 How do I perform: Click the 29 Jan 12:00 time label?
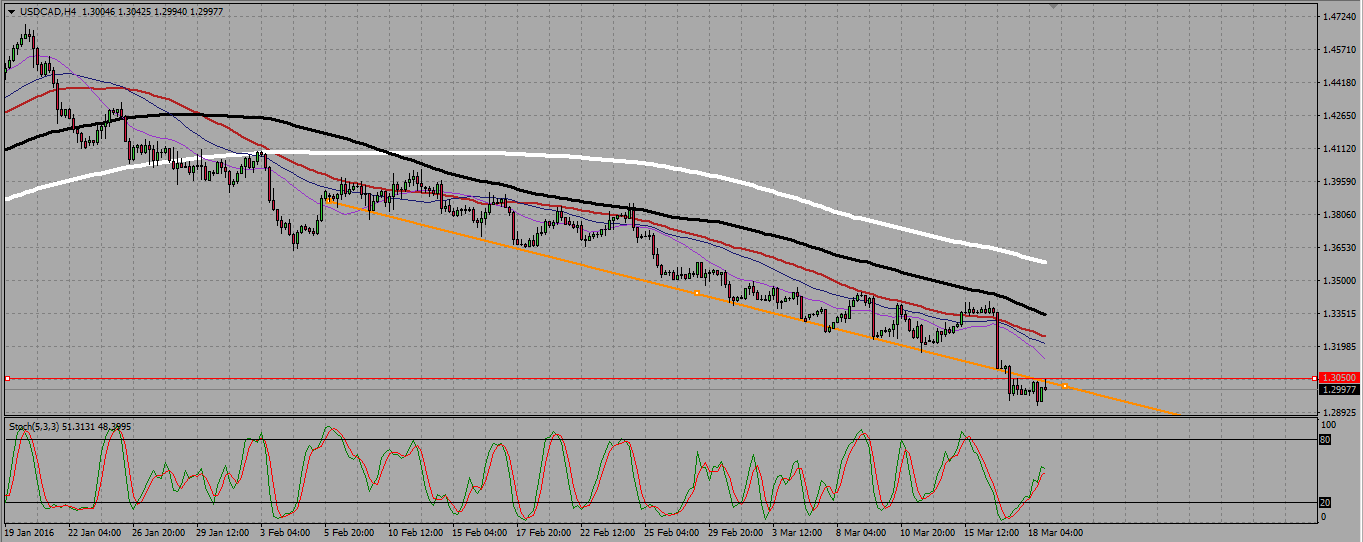(224, 532)
